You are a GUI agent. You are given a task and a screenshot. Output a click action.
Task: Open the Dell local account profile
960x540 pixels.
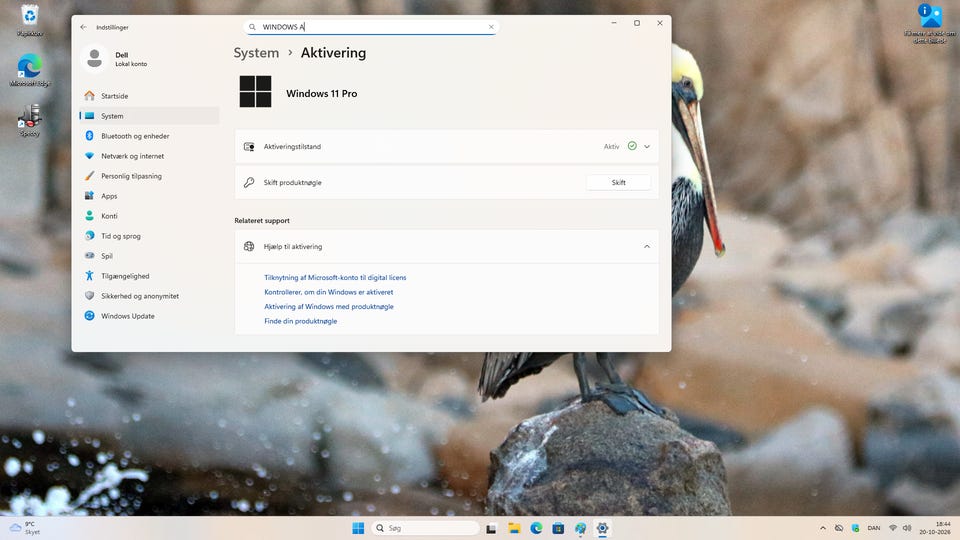pos(116,59)
